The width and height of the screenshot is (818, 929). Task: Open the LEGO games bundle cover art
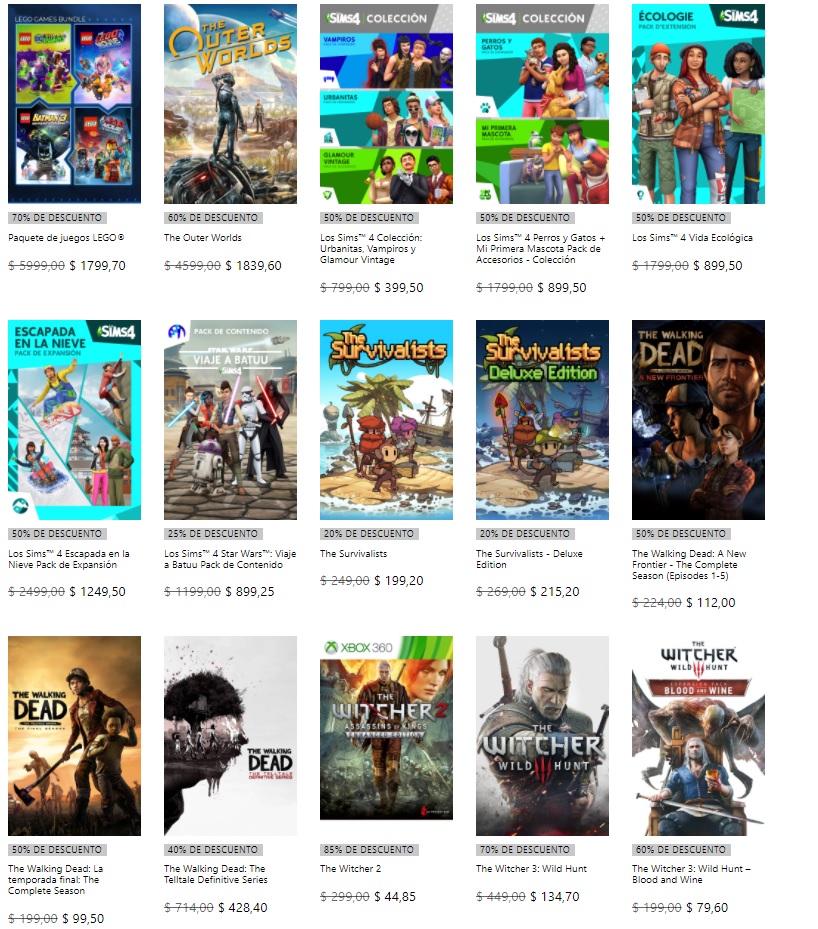click(74, 104)
